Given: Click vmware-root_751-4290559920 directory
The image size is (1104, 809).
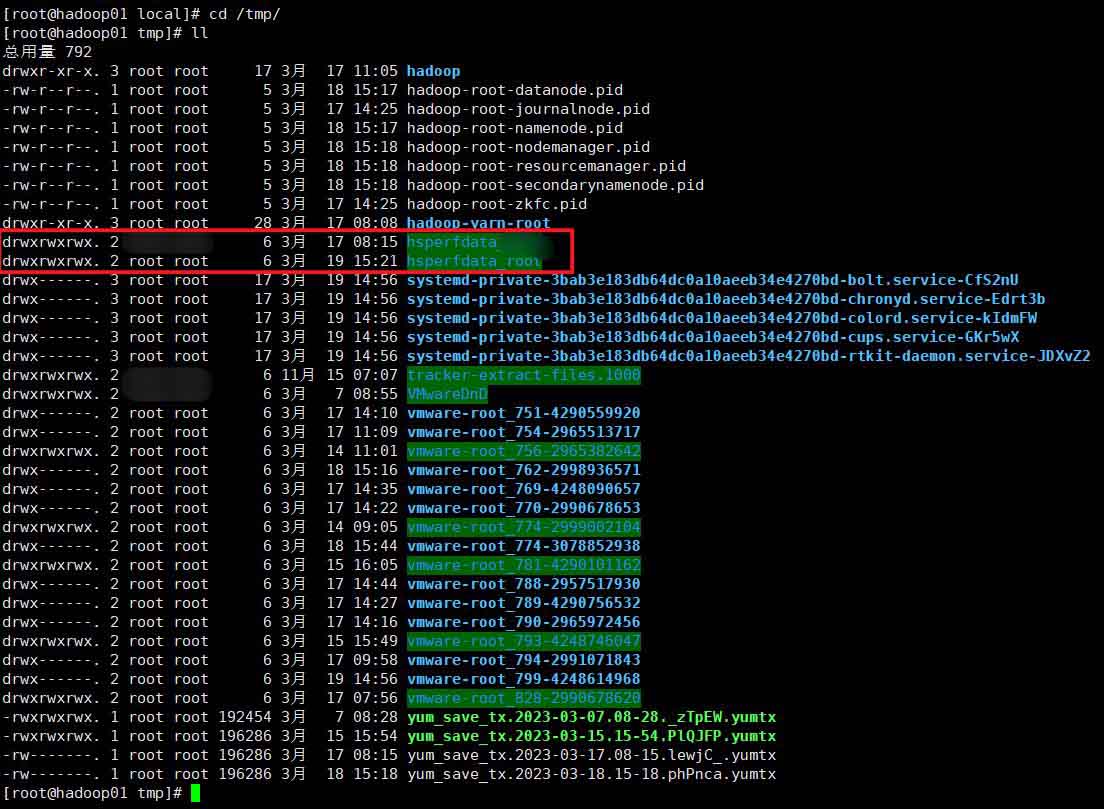Looking at the screenshot, I should pyautogui.click(x=523, y=413).
